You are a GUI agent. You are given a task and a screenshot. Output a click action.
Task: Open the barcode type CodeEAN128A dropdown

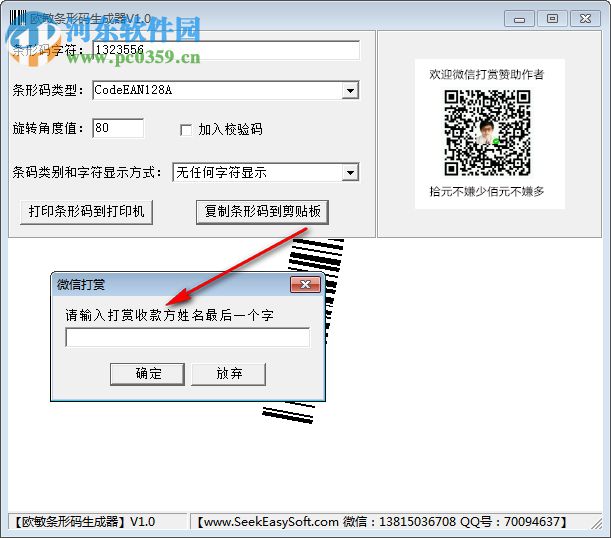pos(350,90)
